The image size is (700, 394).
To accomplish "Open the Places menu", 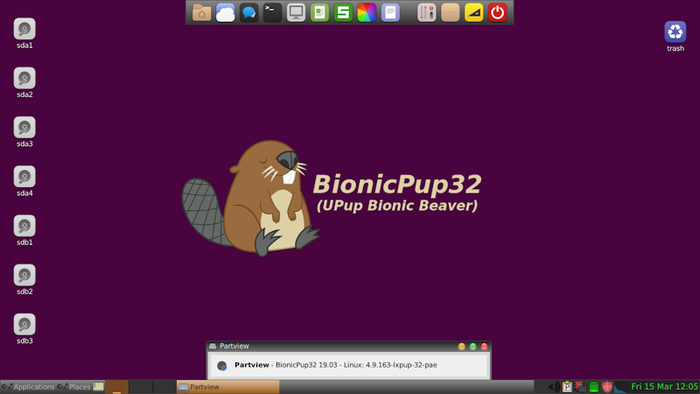I will point(75,387).
